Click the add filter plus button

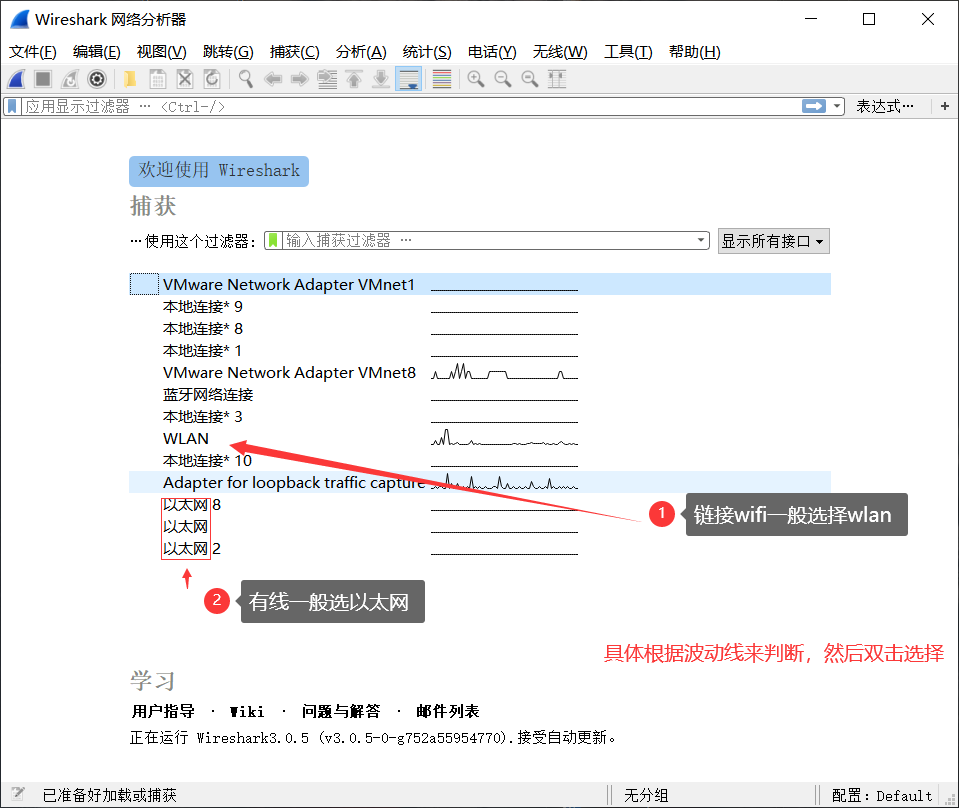pos(944,106)
